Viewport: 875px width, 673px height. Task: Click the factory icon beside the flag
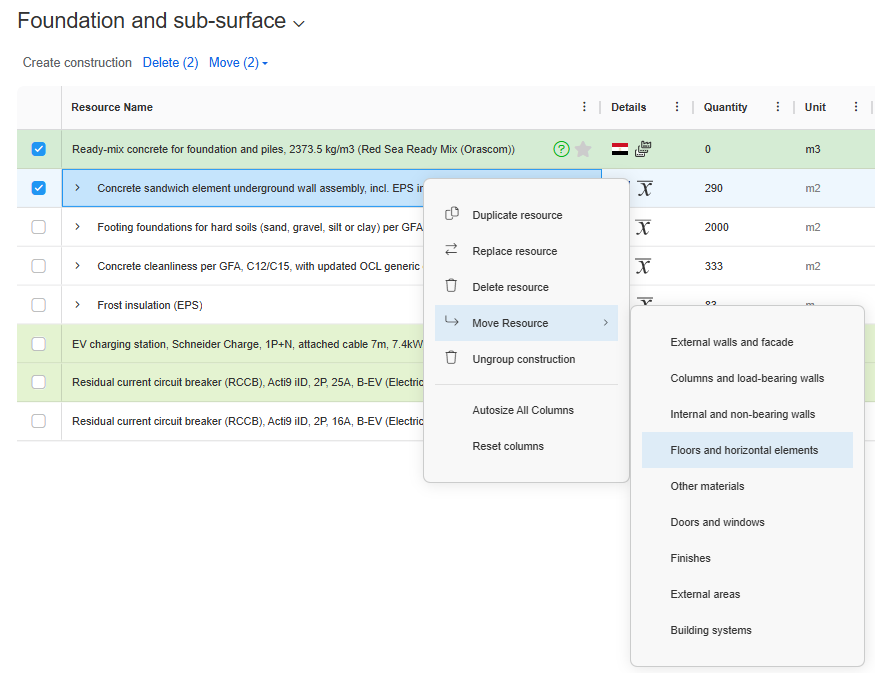coord(644,149)
